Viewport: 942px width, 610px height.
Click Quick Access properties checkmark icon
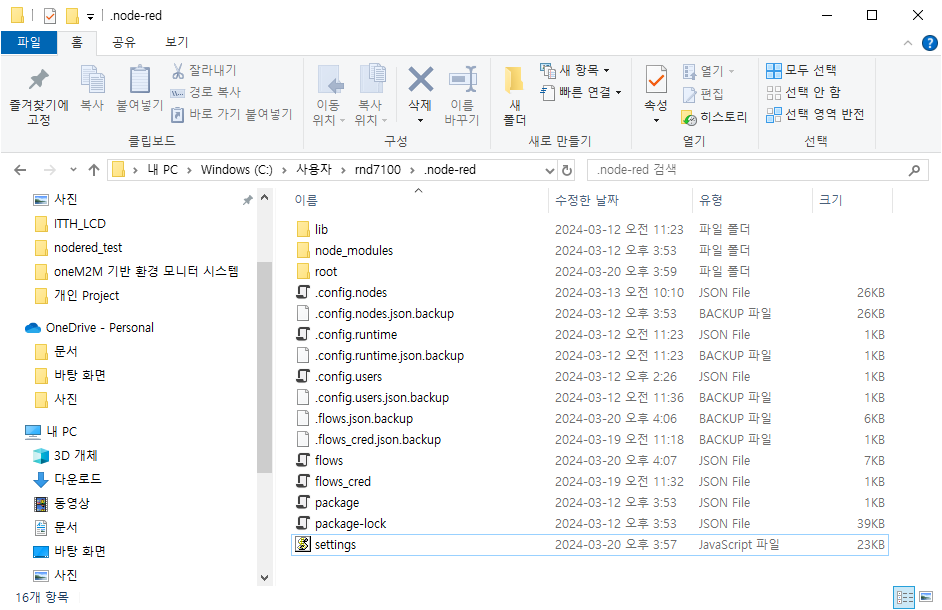50,16
